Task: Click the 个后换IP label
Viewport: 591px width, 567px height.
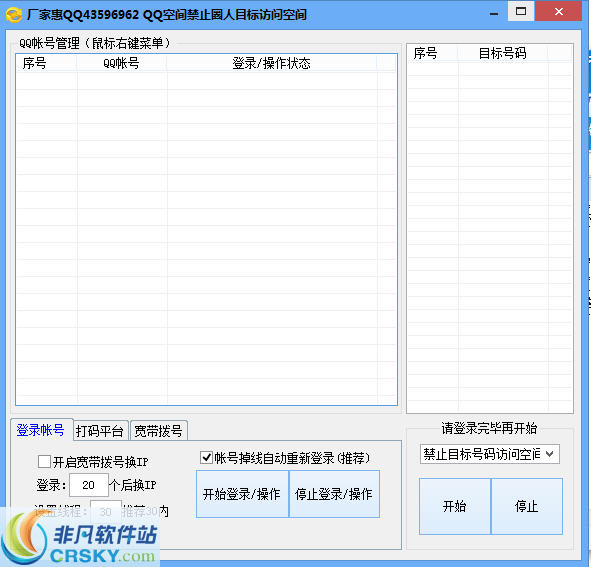Action: [133, 485]
